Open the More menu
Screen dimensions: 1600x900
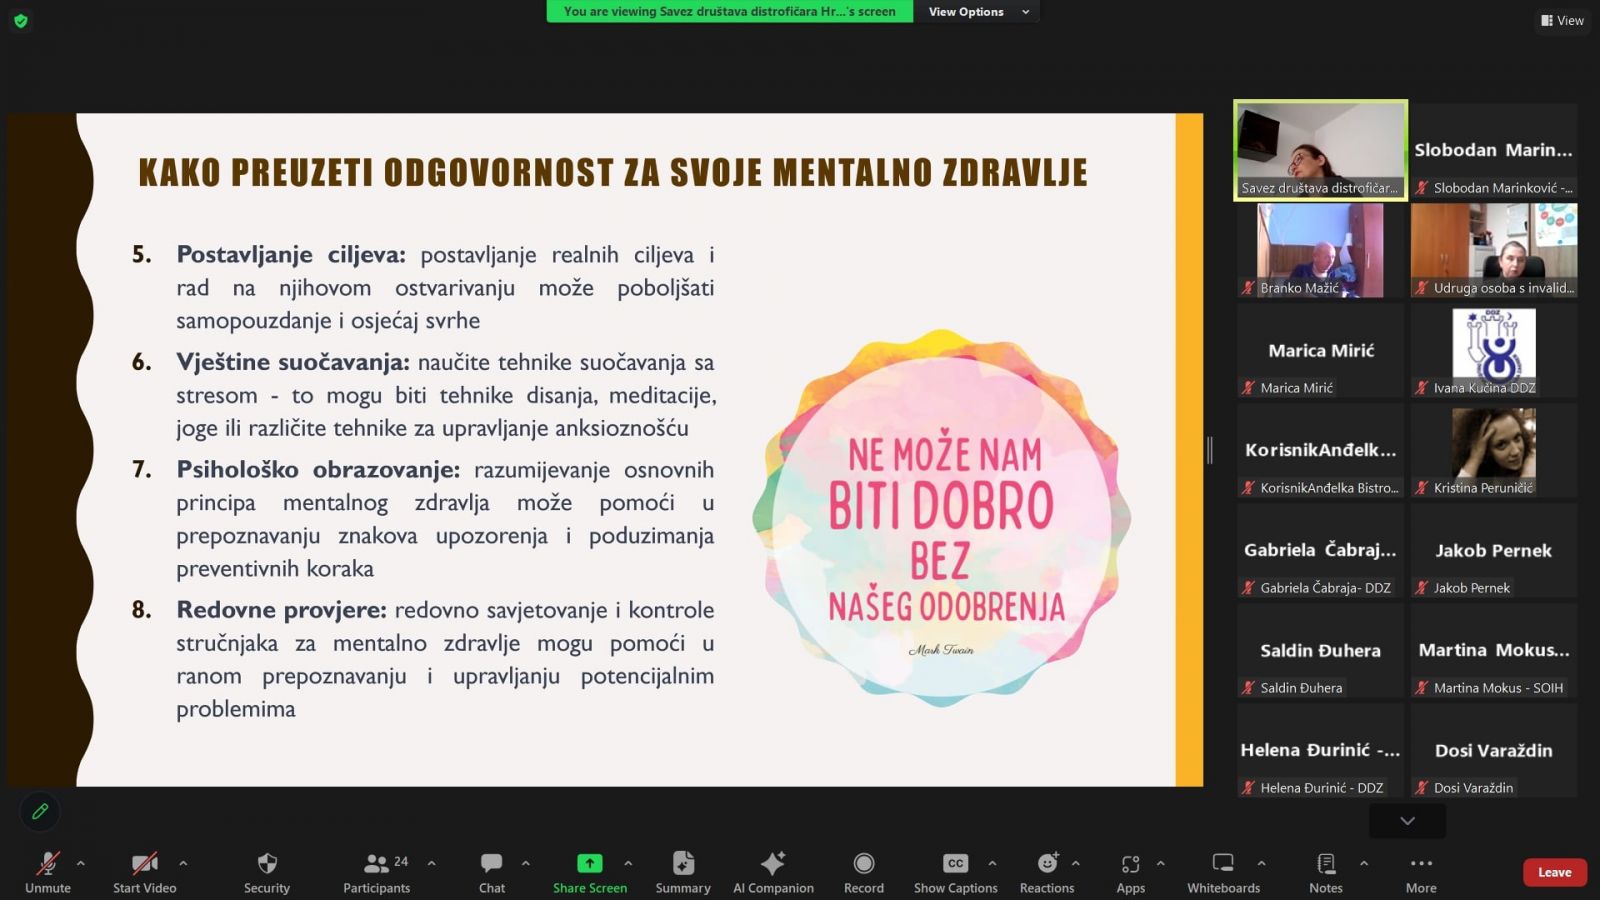click(1420, 864)
